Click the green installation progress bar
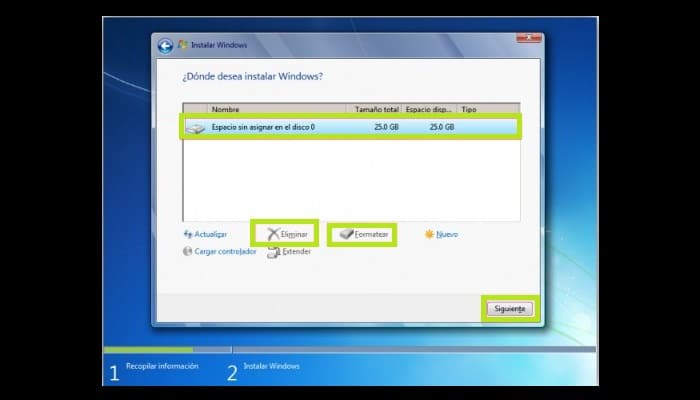Image resolution: width=700 pixels, height=400 pixels. point(148,350)
